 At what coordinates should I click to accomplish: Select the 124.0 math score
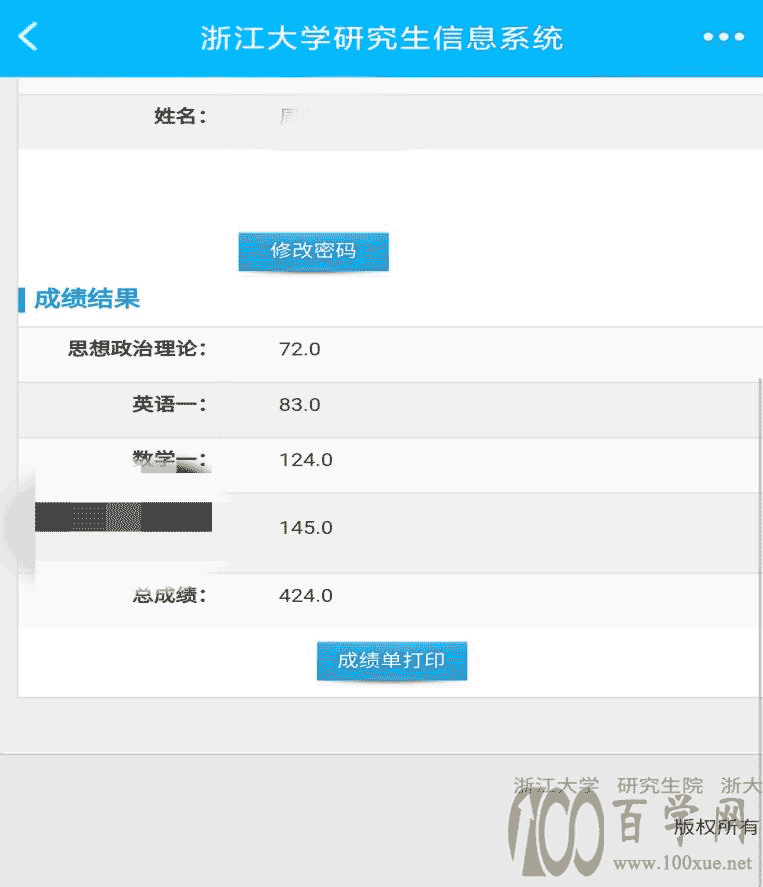[305, 459]
